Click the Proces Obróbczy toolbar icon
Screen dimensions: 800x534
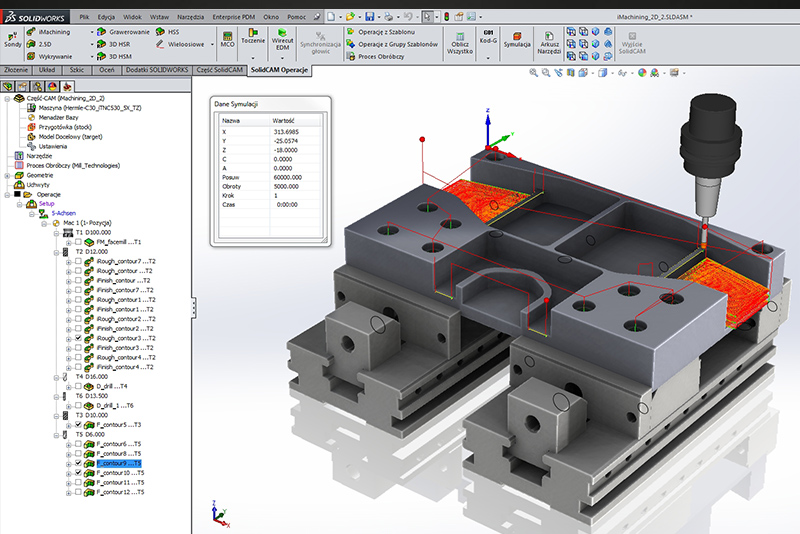(351, 57)
